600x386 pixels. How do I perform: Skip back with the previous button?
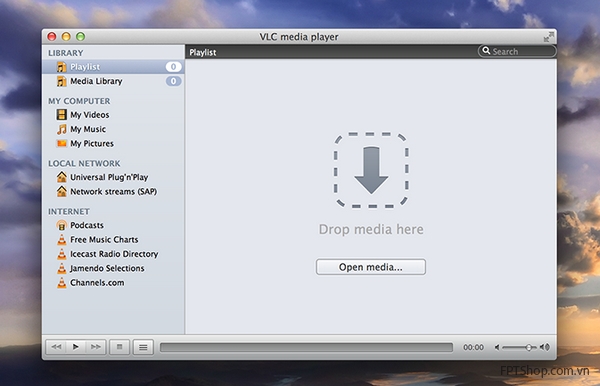tap(56, 347)
